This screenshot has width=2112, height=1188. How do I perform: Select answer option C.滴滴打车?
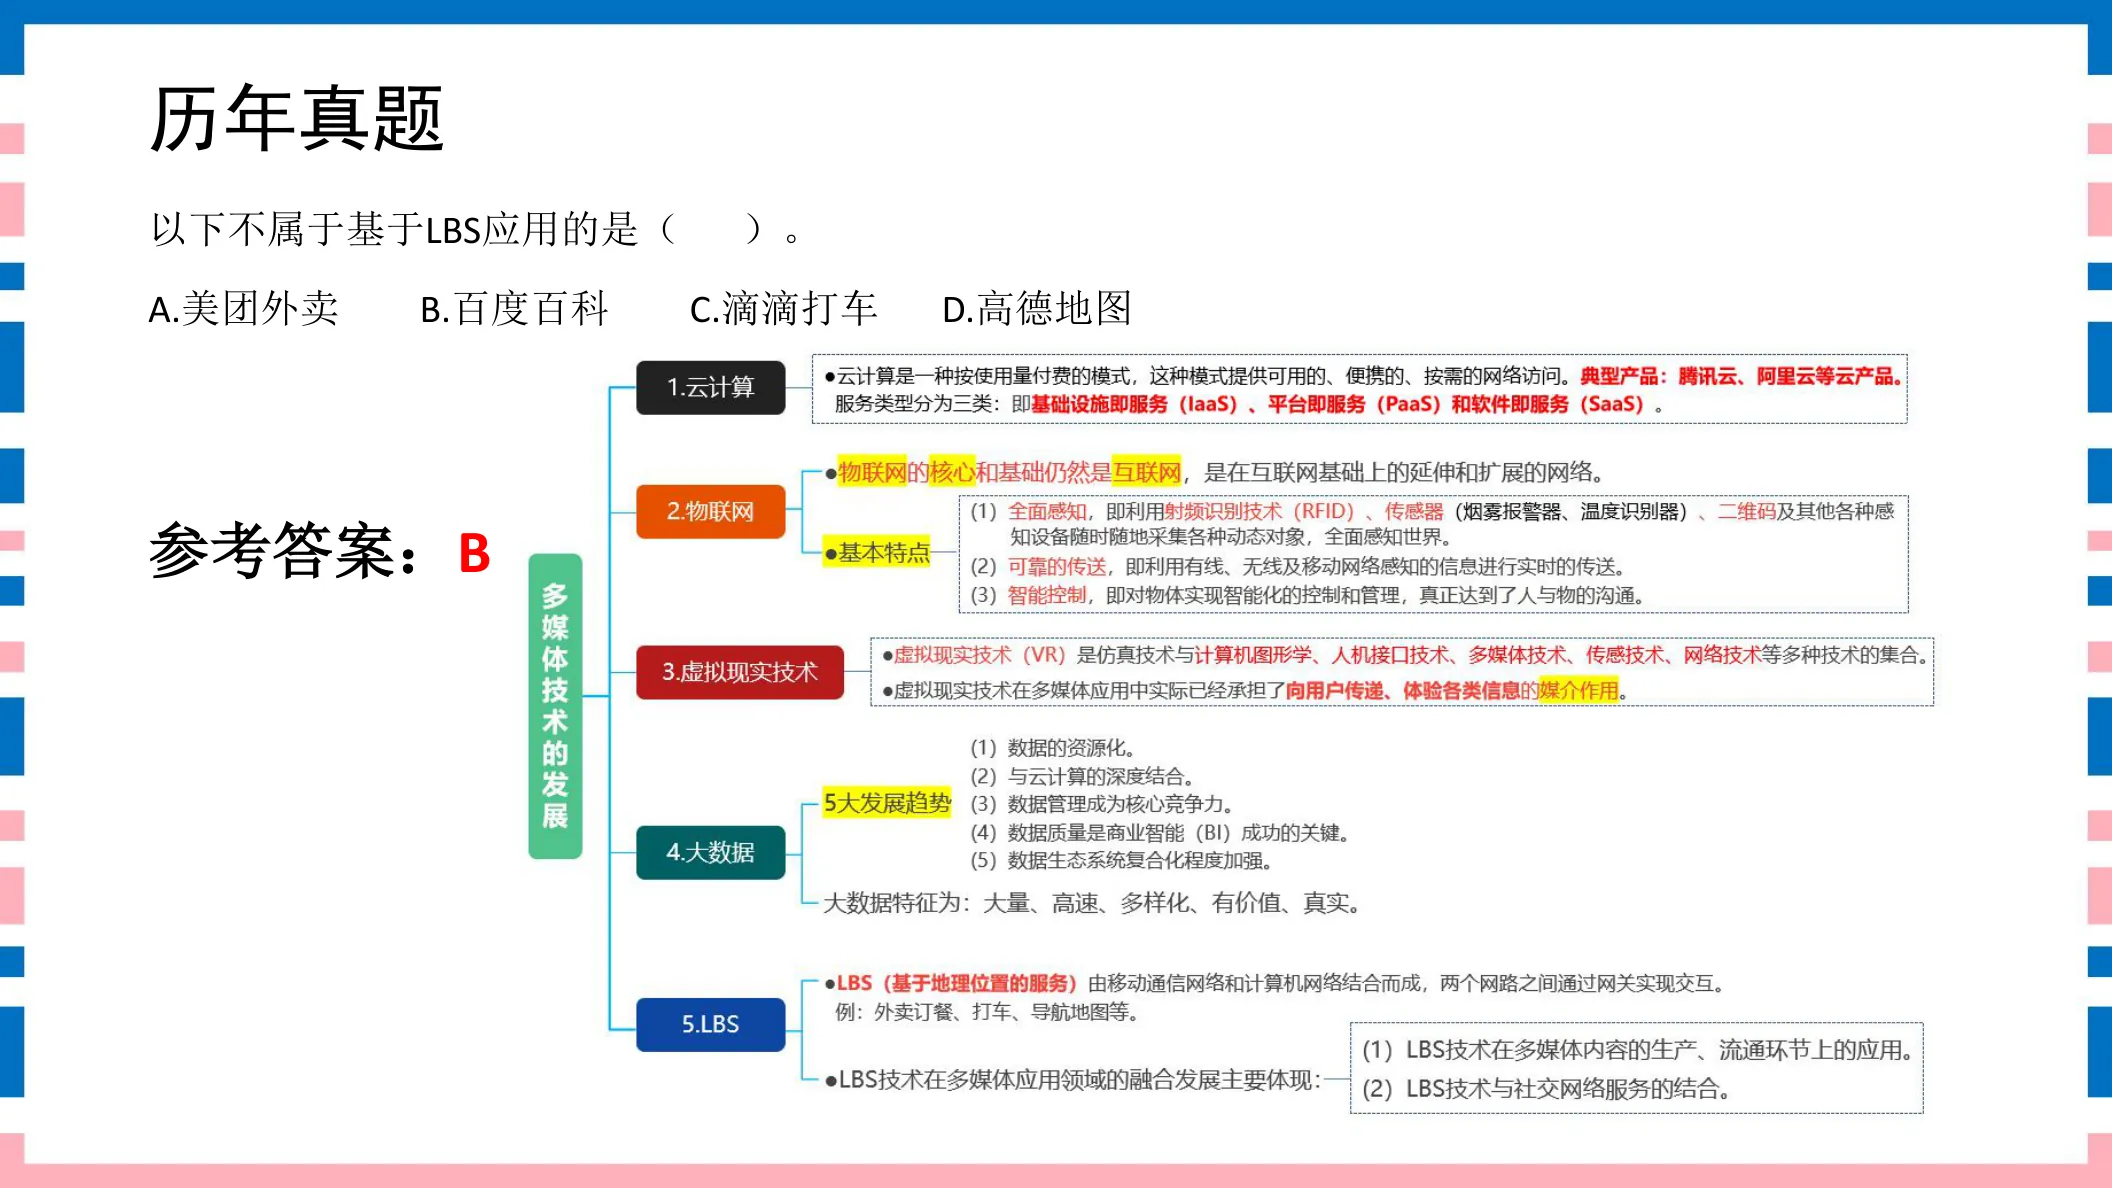[x=783, y=309]
